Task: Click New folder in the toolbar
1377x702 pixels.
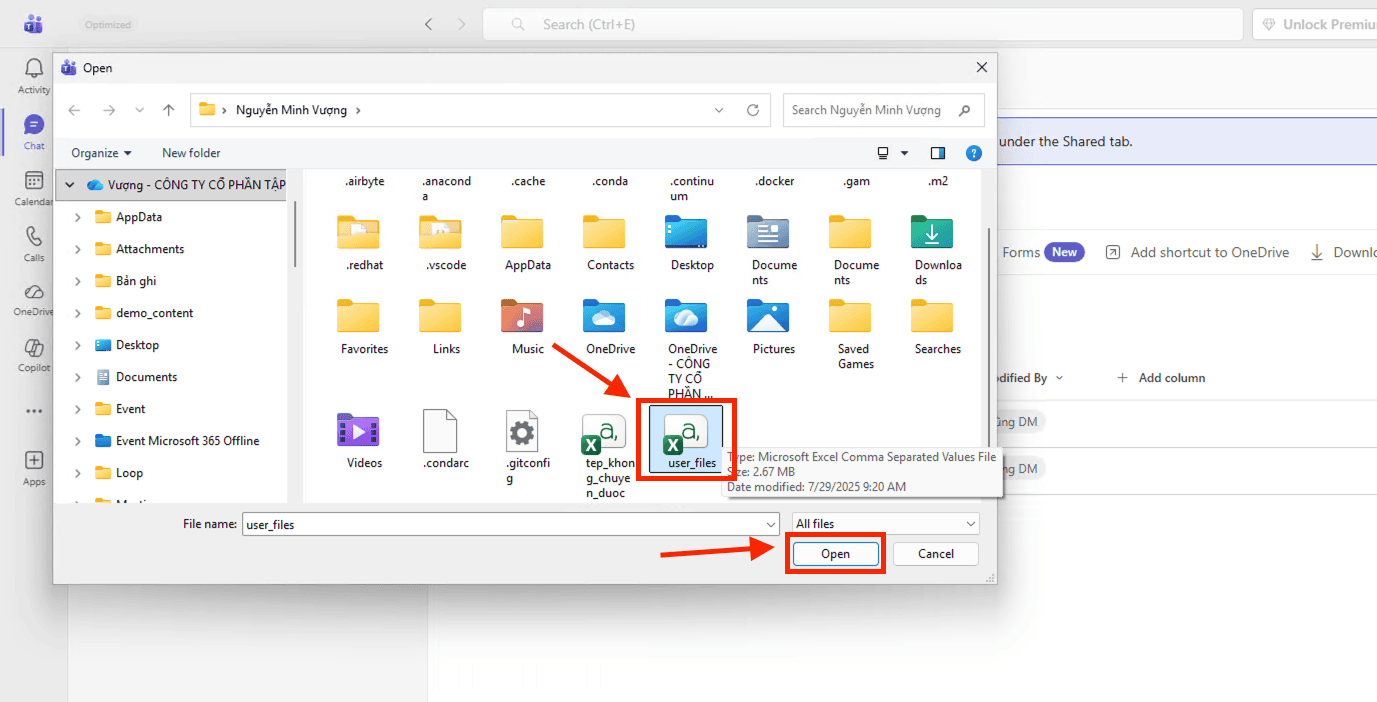Action: (x=191, y=153)
